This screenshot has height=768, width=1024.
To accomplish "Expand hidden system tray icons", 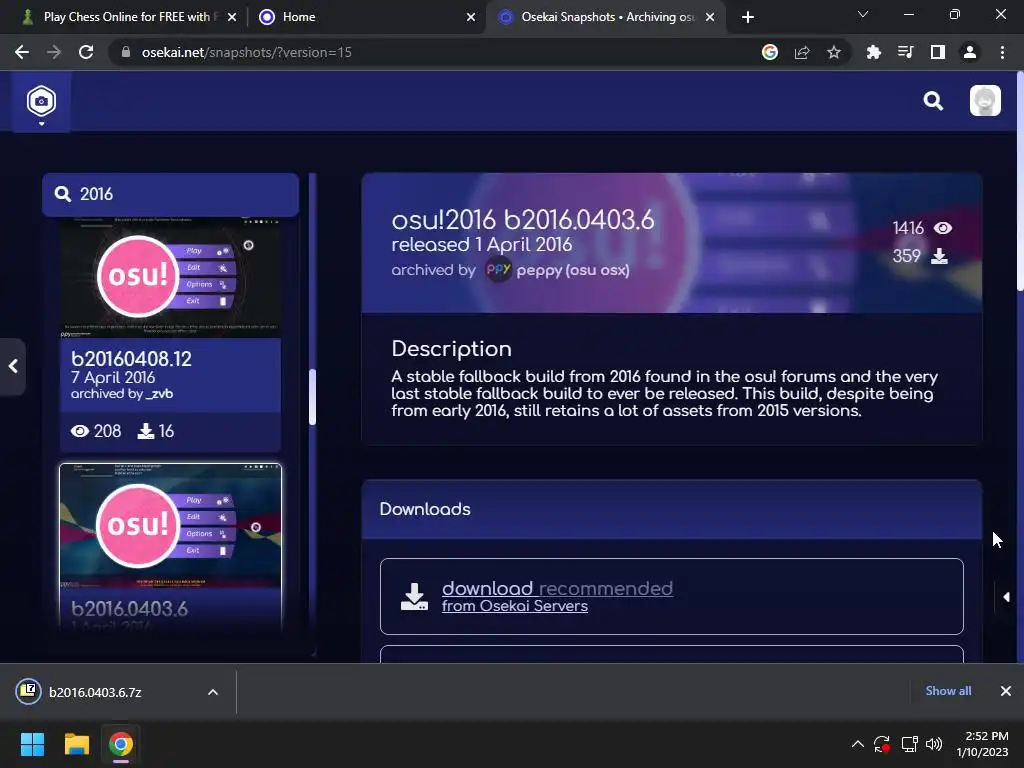I will pyautogui.click(x=857, y=744).
